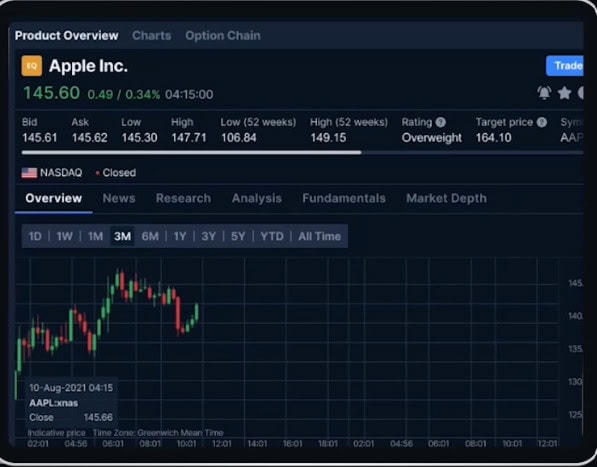The width and height of the screenshot is (597, 467).
Task: Set chart range to 5Y
Action: tap(238, 236)
